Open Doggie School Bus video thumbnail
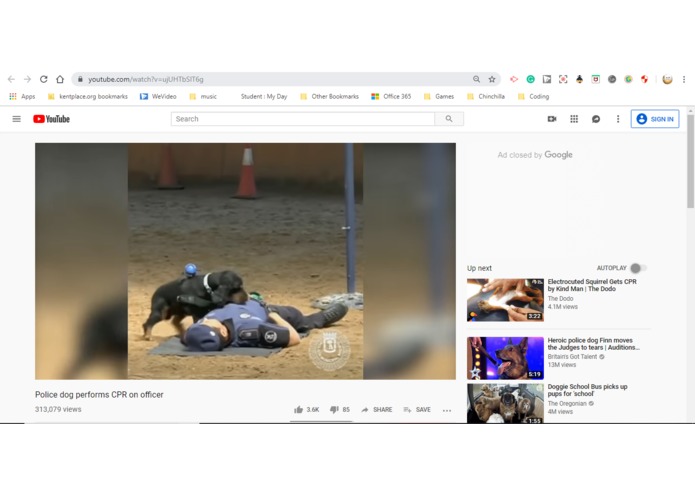Image resolution: width=695 pixels, height=494 pixels. click(x=505, y=404)
